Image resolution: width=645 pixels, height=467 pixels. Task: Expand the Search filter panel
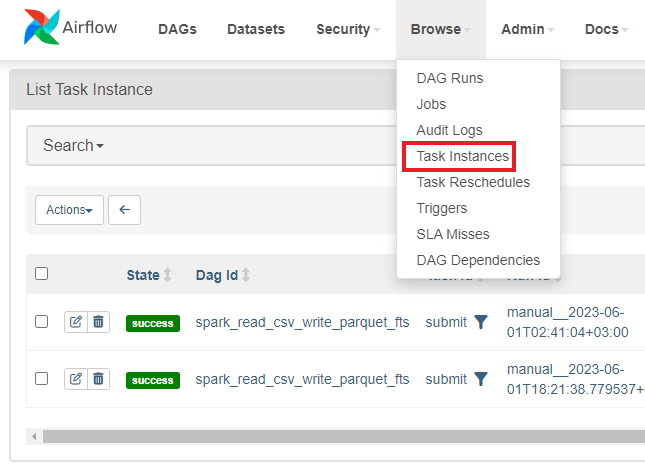coord(73,145)
